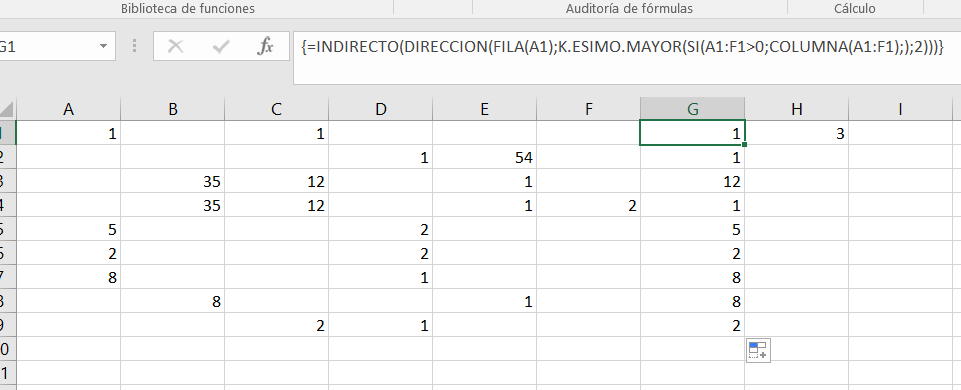This screenshot has height=390, width=961.
Task: Click the Select All corner triangle
Action: click(7, 110)
